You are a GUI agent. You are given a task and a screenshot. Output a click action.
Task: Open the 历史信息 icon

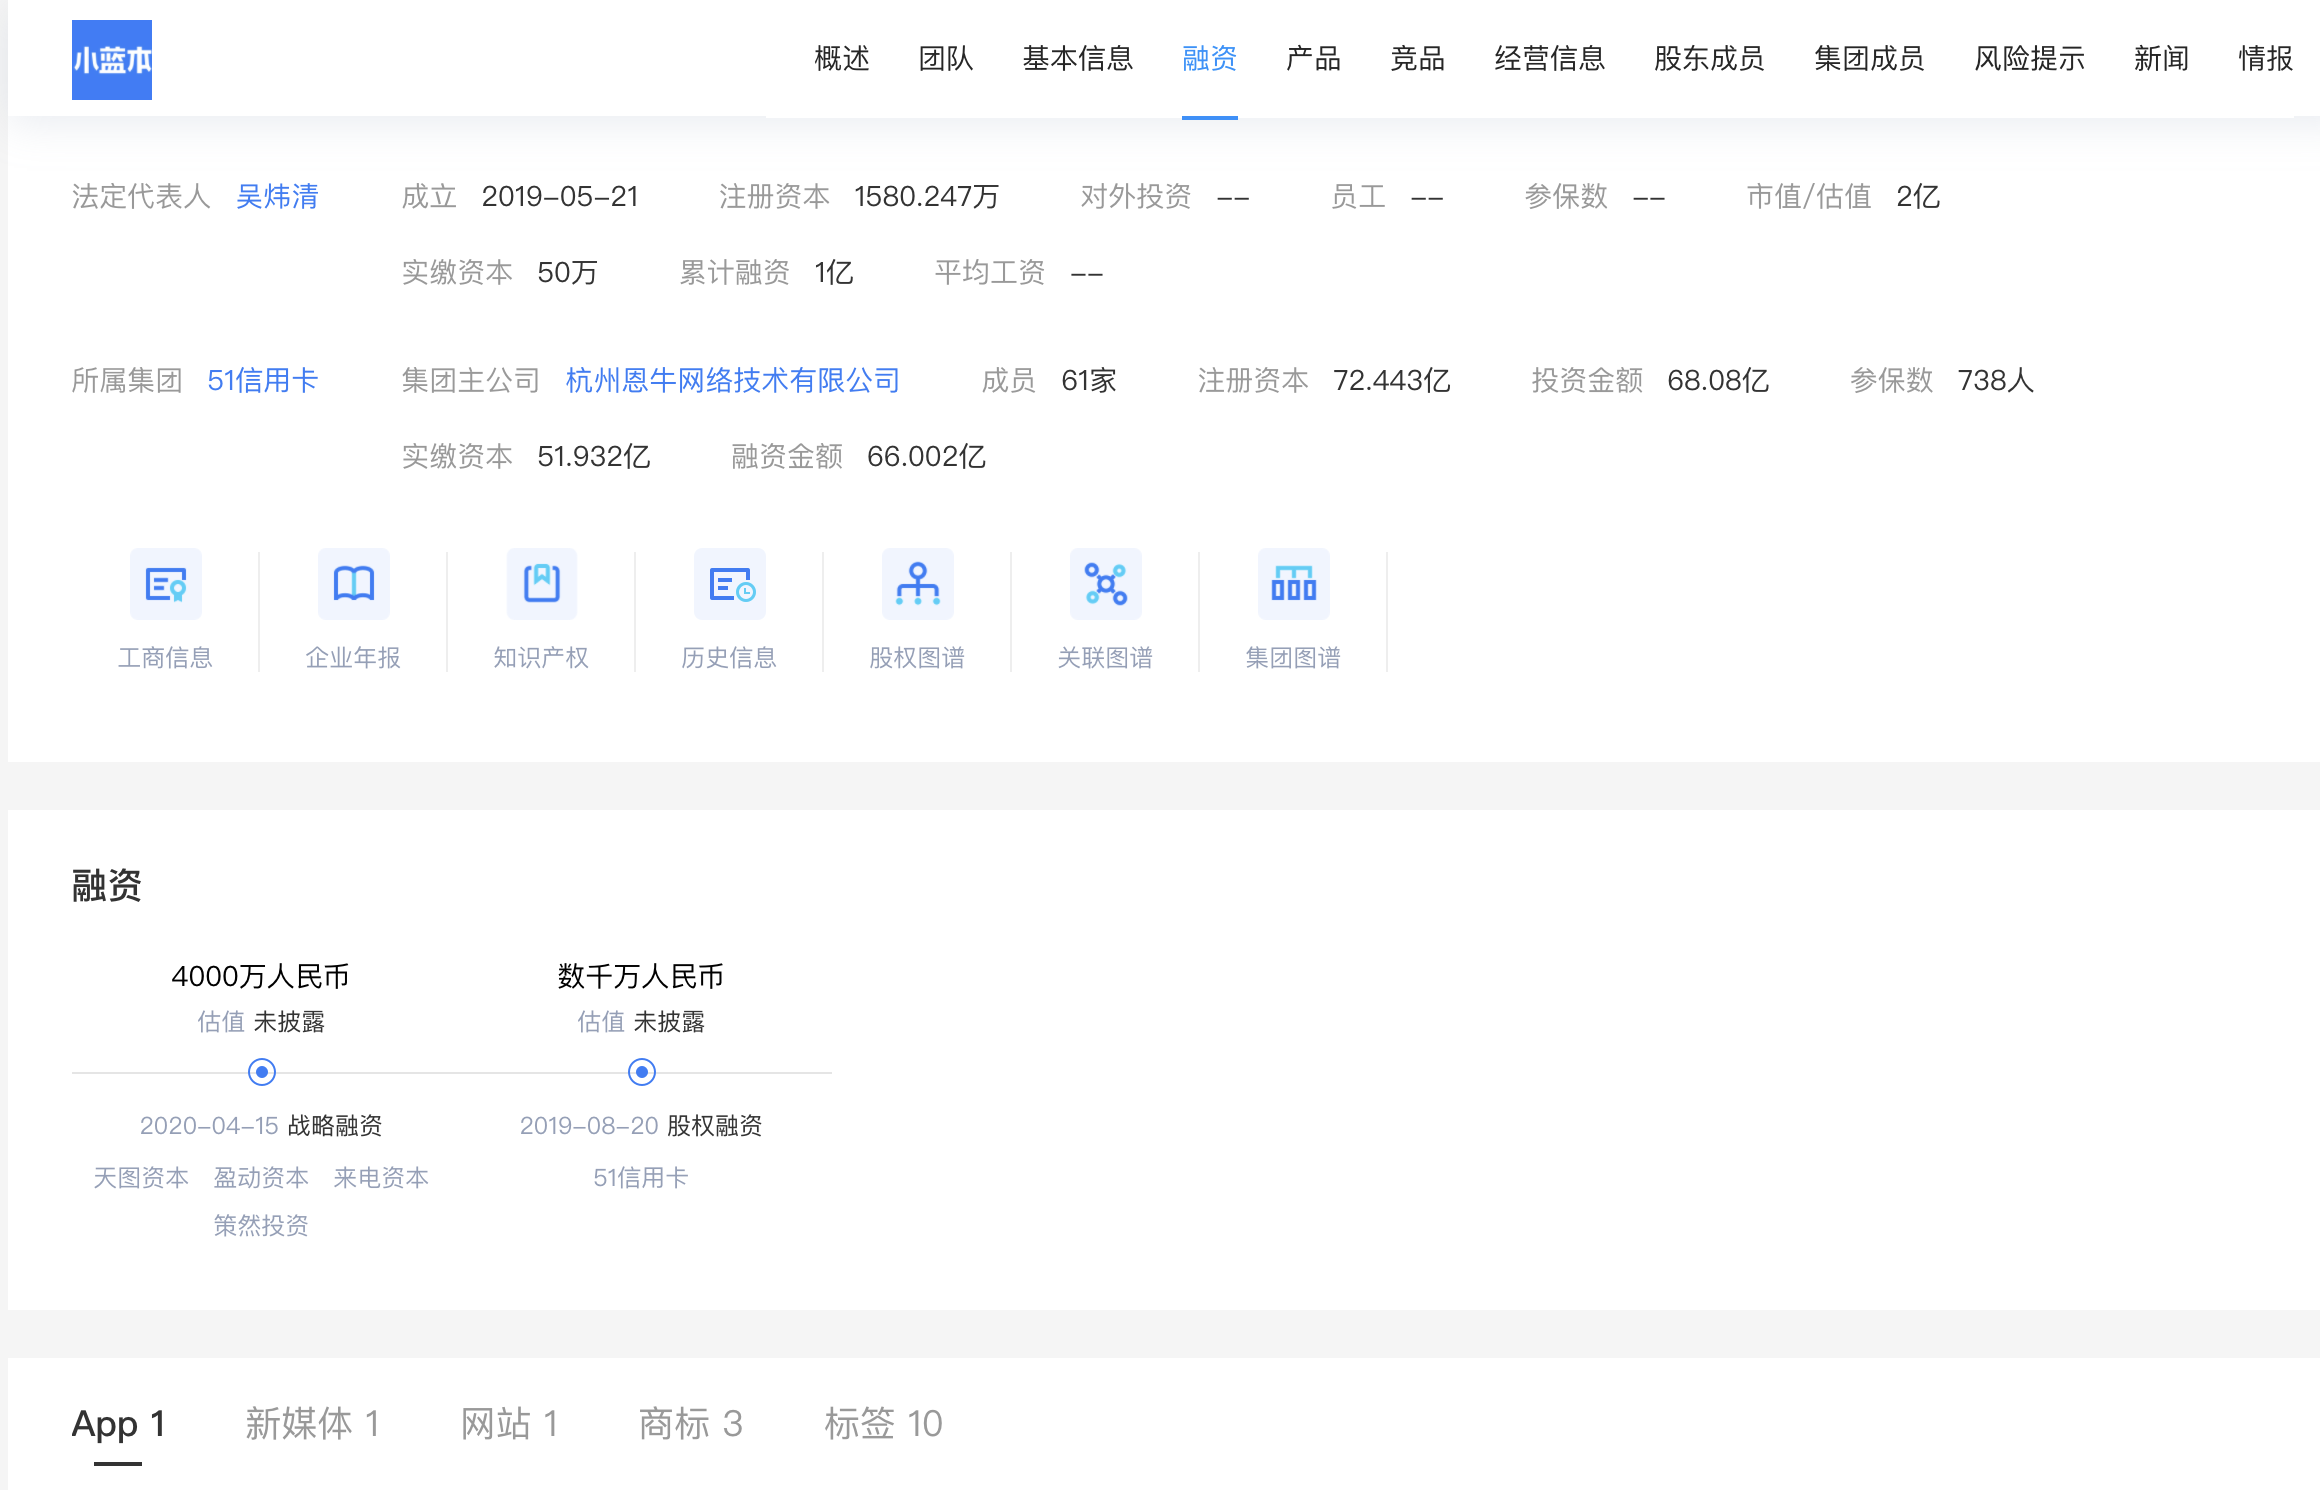point(730,584)
